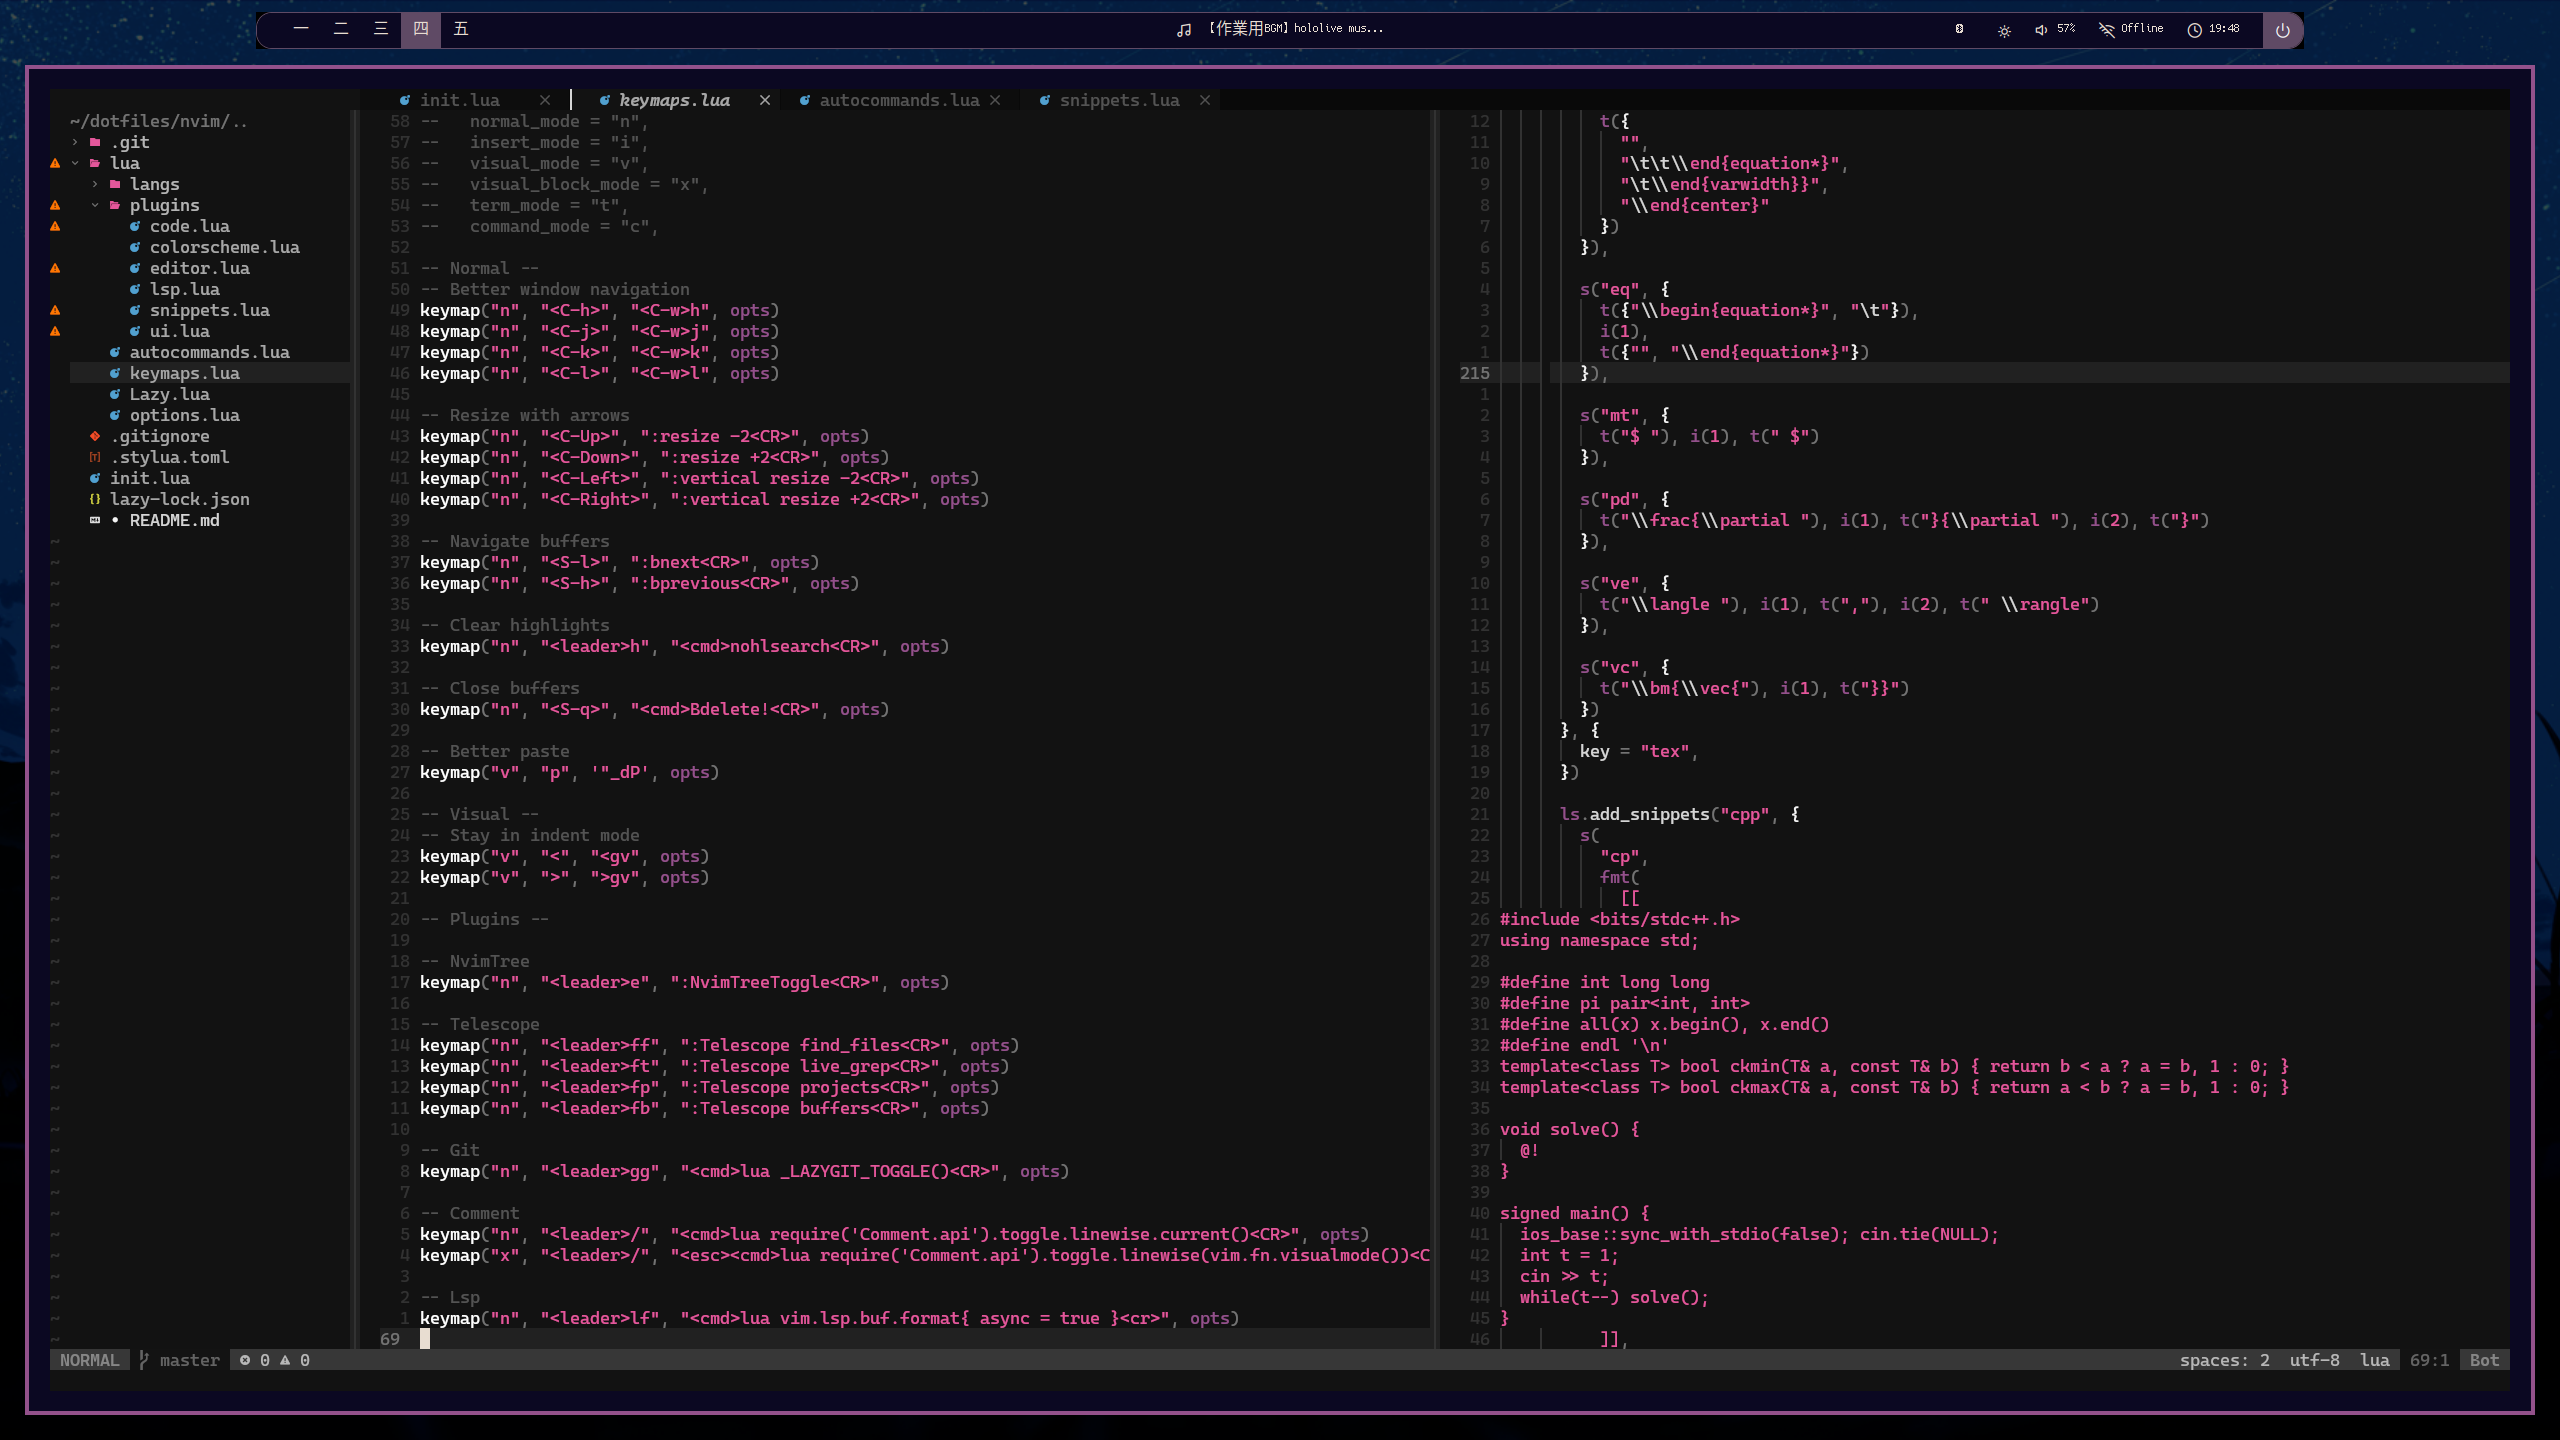
Task: Click the warning icon beside editor.lua
Action: pyautogui.click(x=55, y=268)
